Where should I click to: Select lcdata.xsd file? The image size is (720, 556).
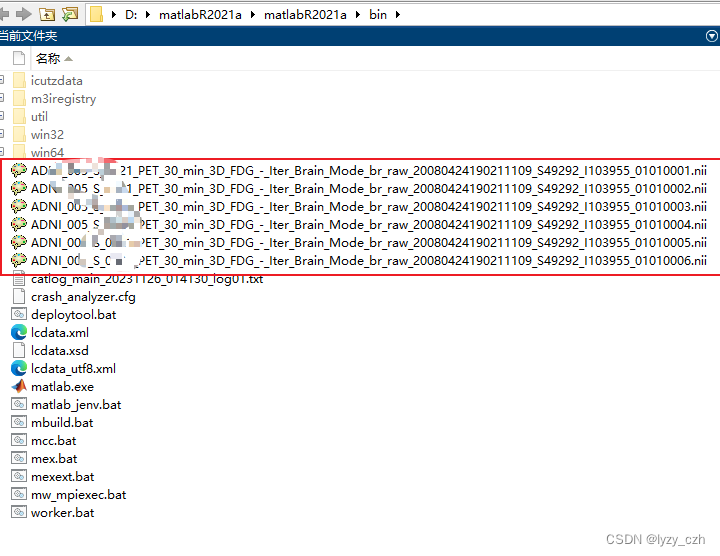click(x=60, y=351)
